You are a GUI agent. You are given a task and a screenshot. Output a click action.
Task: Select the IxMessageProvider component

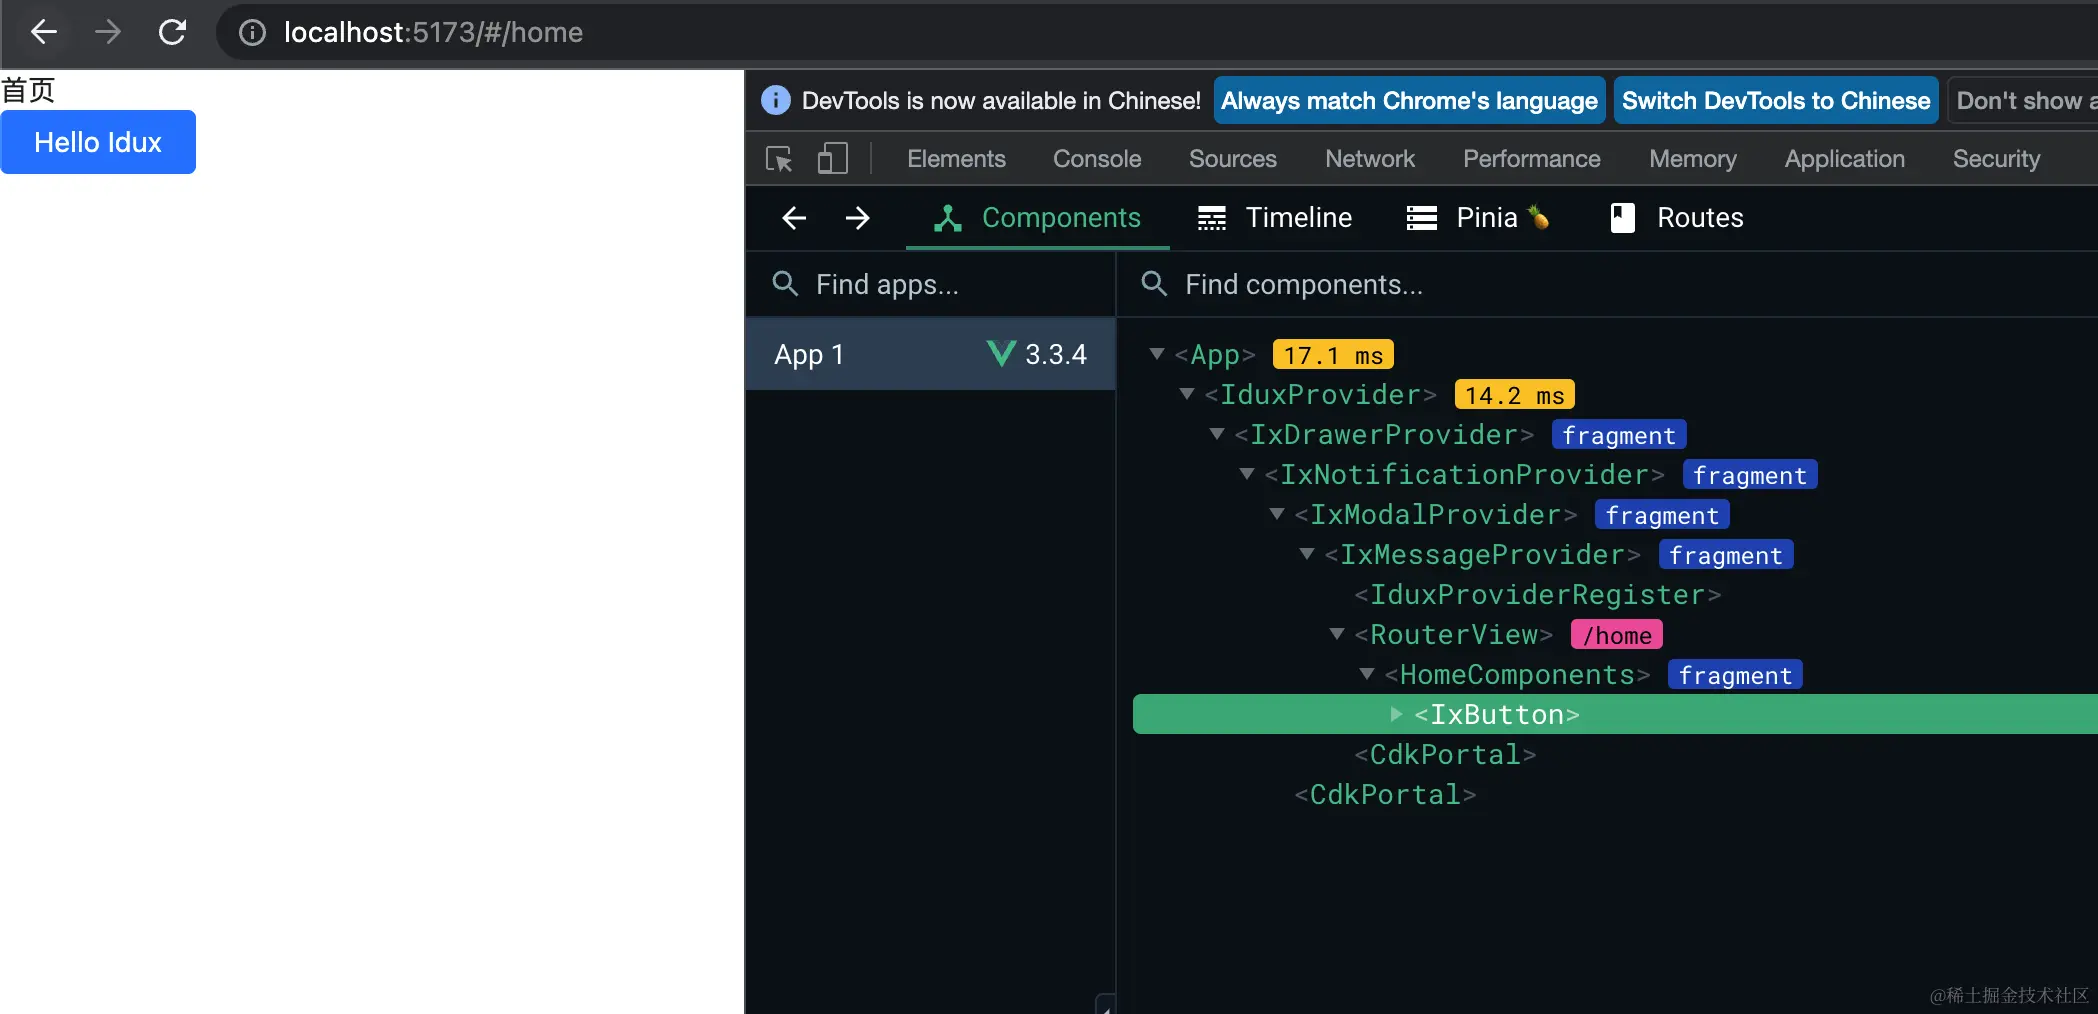point(1483,554)
